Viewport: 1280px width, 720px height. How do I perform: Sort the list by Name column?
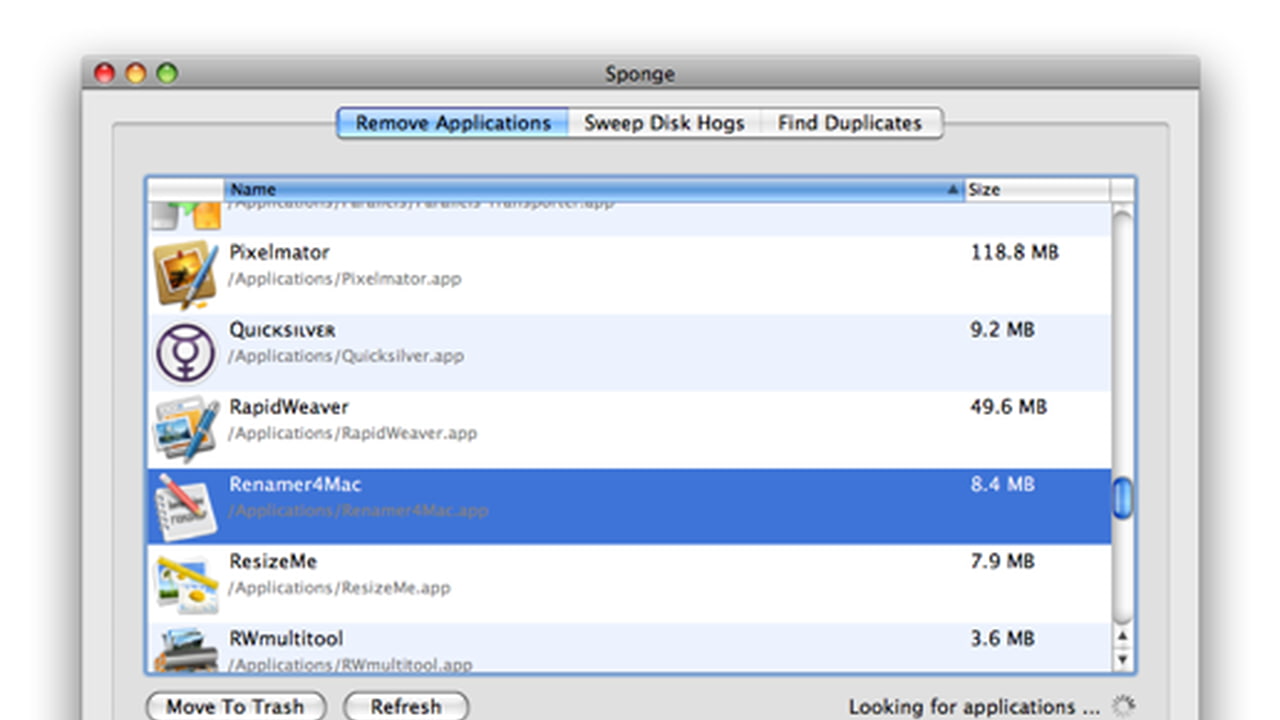594,189
